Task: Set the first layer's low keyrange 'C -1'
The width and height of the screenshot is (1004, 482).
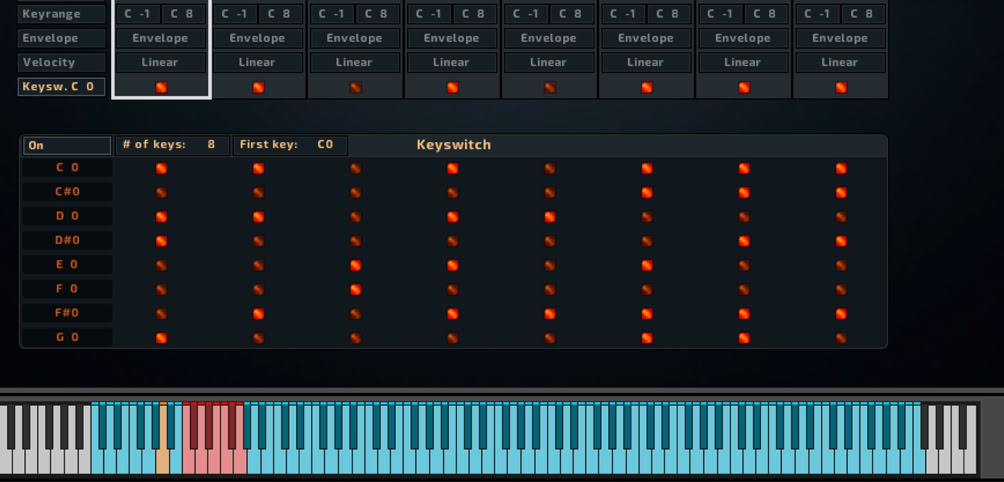Action: (x=138, y=13)
